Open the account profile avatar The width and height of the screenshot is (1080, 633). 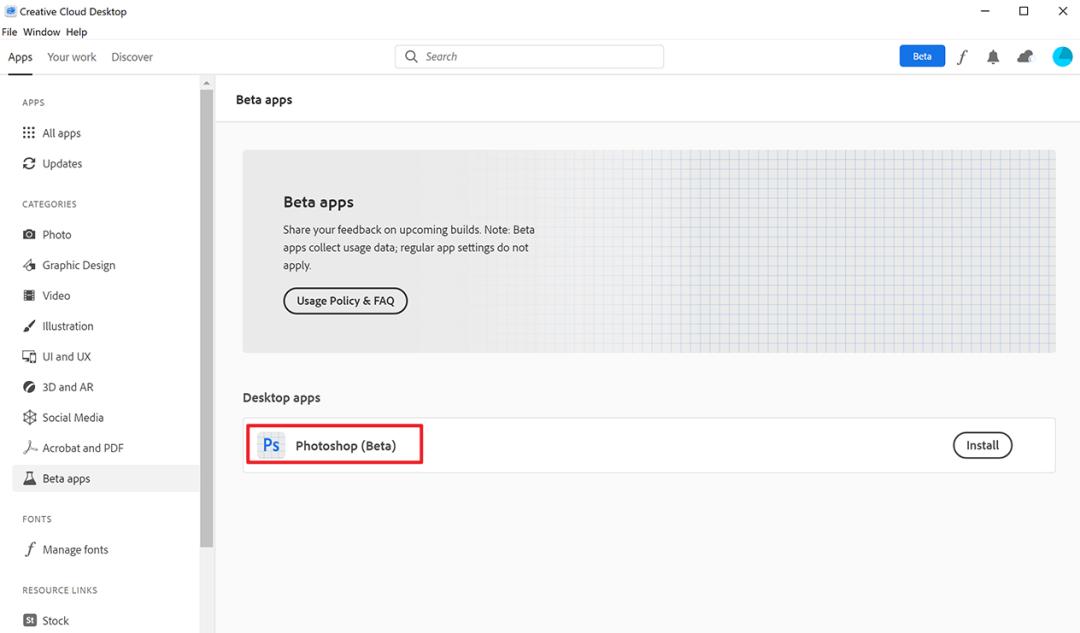coord(1062,57)
